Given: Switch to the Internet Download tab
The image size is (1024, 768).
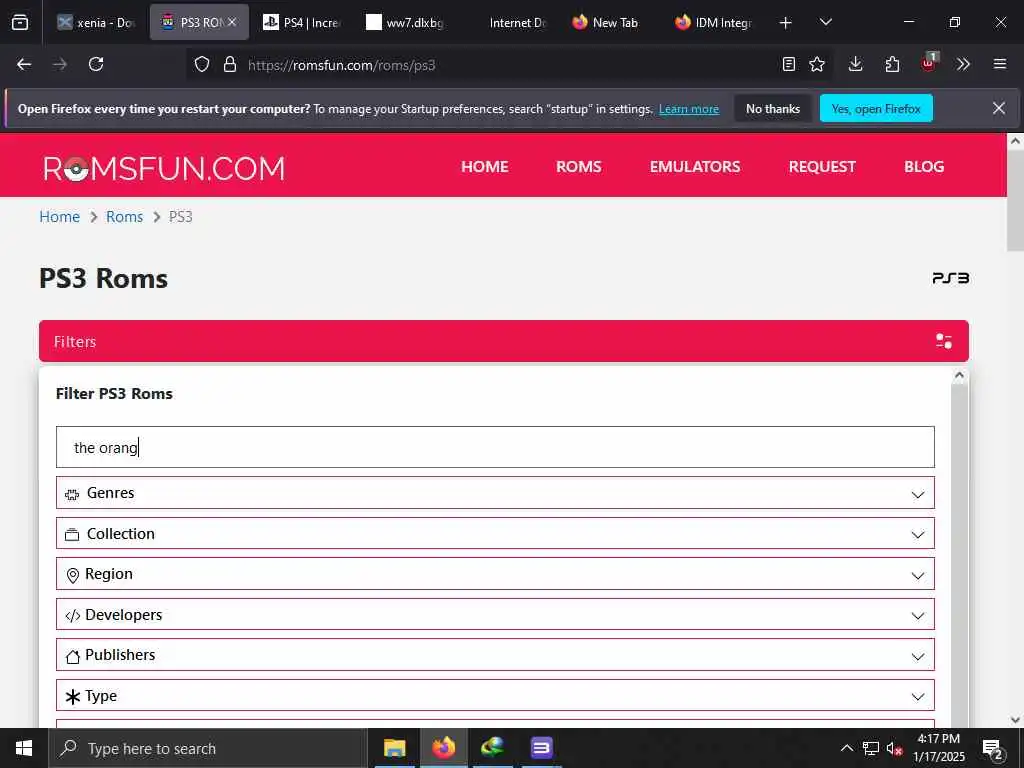Looking at the screenshot, I should 508,22.
